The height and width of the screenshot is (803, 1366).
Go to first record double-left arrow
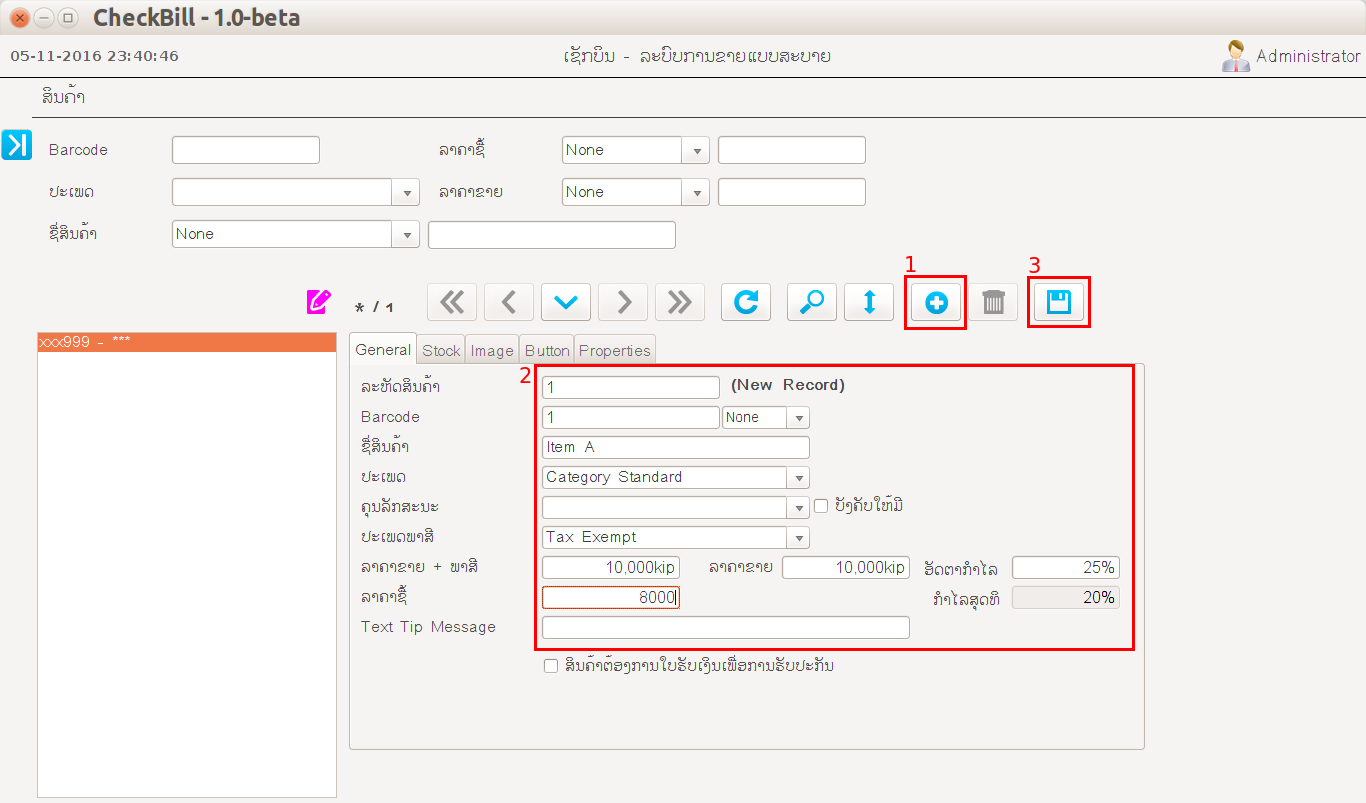(x=452, y=302)
